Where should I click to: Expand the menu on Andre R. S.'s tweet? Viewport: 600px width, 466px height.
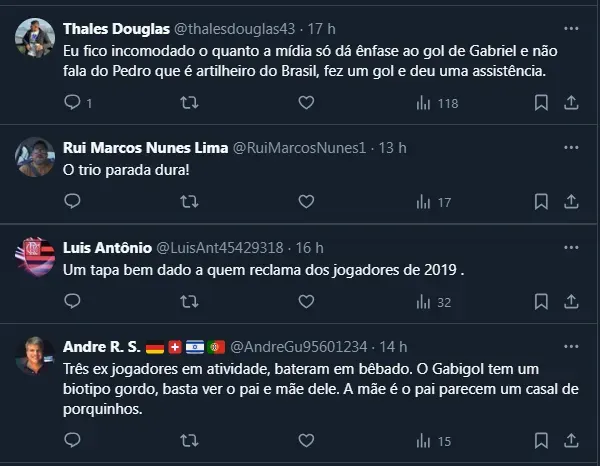571,346
